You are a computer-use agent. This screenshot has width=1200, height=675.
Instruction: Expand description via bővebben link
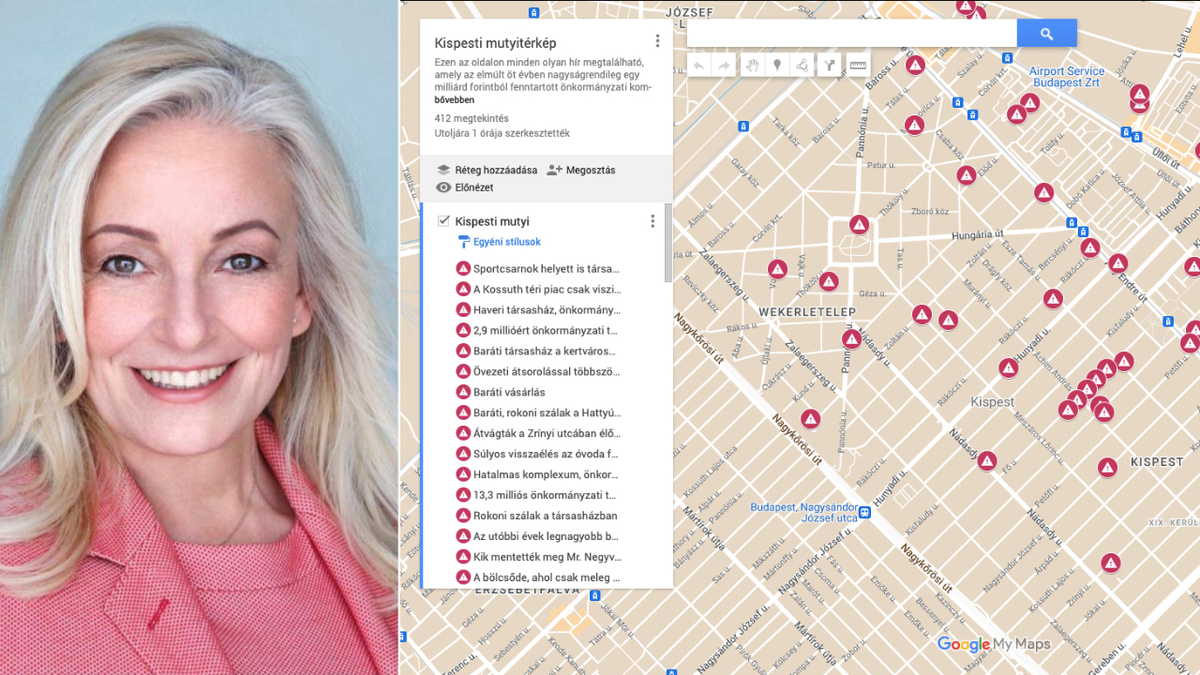(x=454, y=100)
